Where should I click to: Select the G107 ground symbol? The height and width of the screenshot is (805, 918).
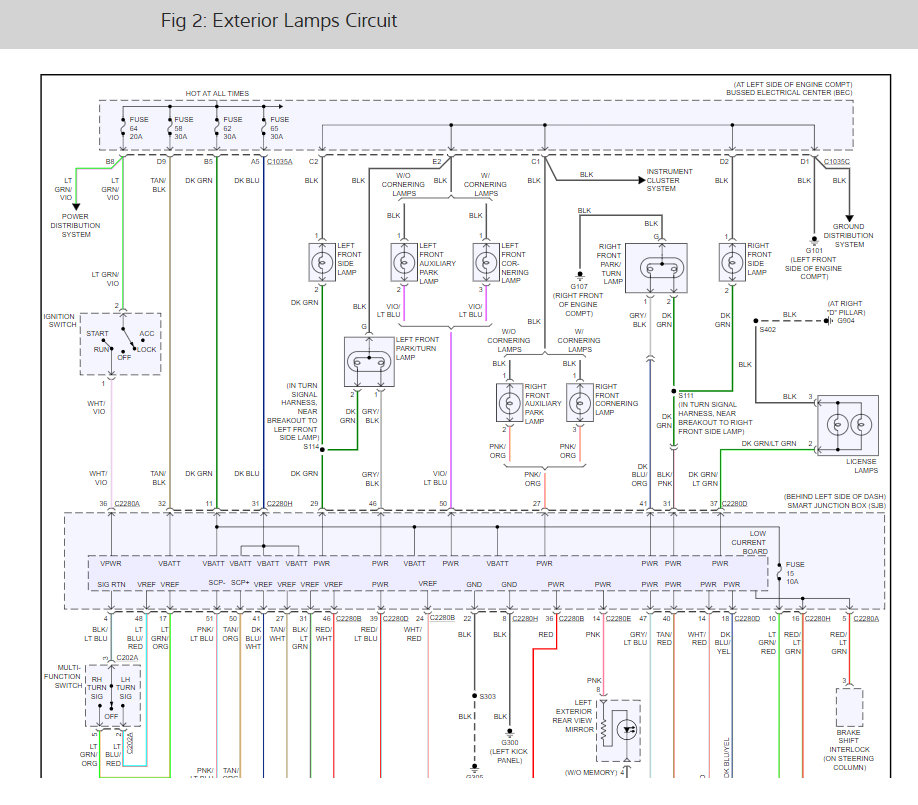click(580, 275)
